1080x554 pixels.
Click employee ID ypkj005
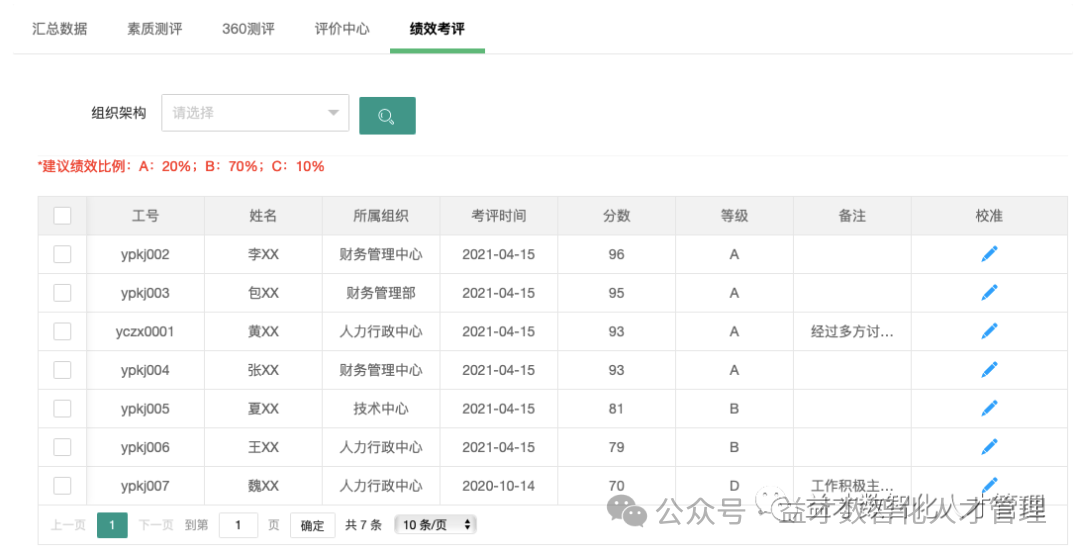[145, 409]
